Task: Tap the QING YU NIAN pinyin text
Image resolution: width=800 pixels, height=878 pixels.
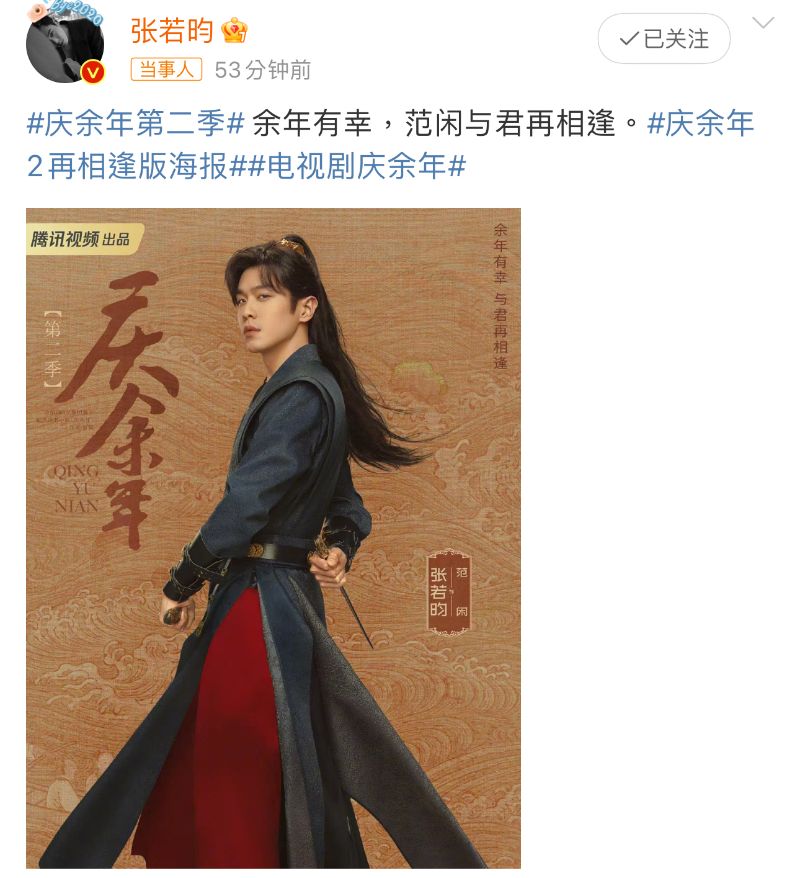Action: point(77,488)
